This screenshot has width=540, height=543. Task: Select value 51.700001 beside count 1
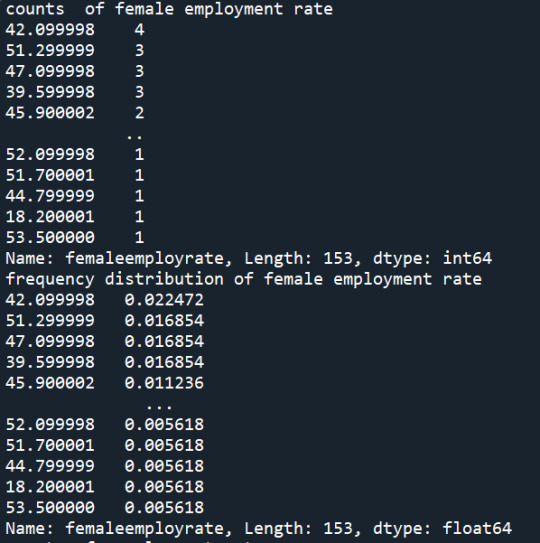tap(50, 175)
